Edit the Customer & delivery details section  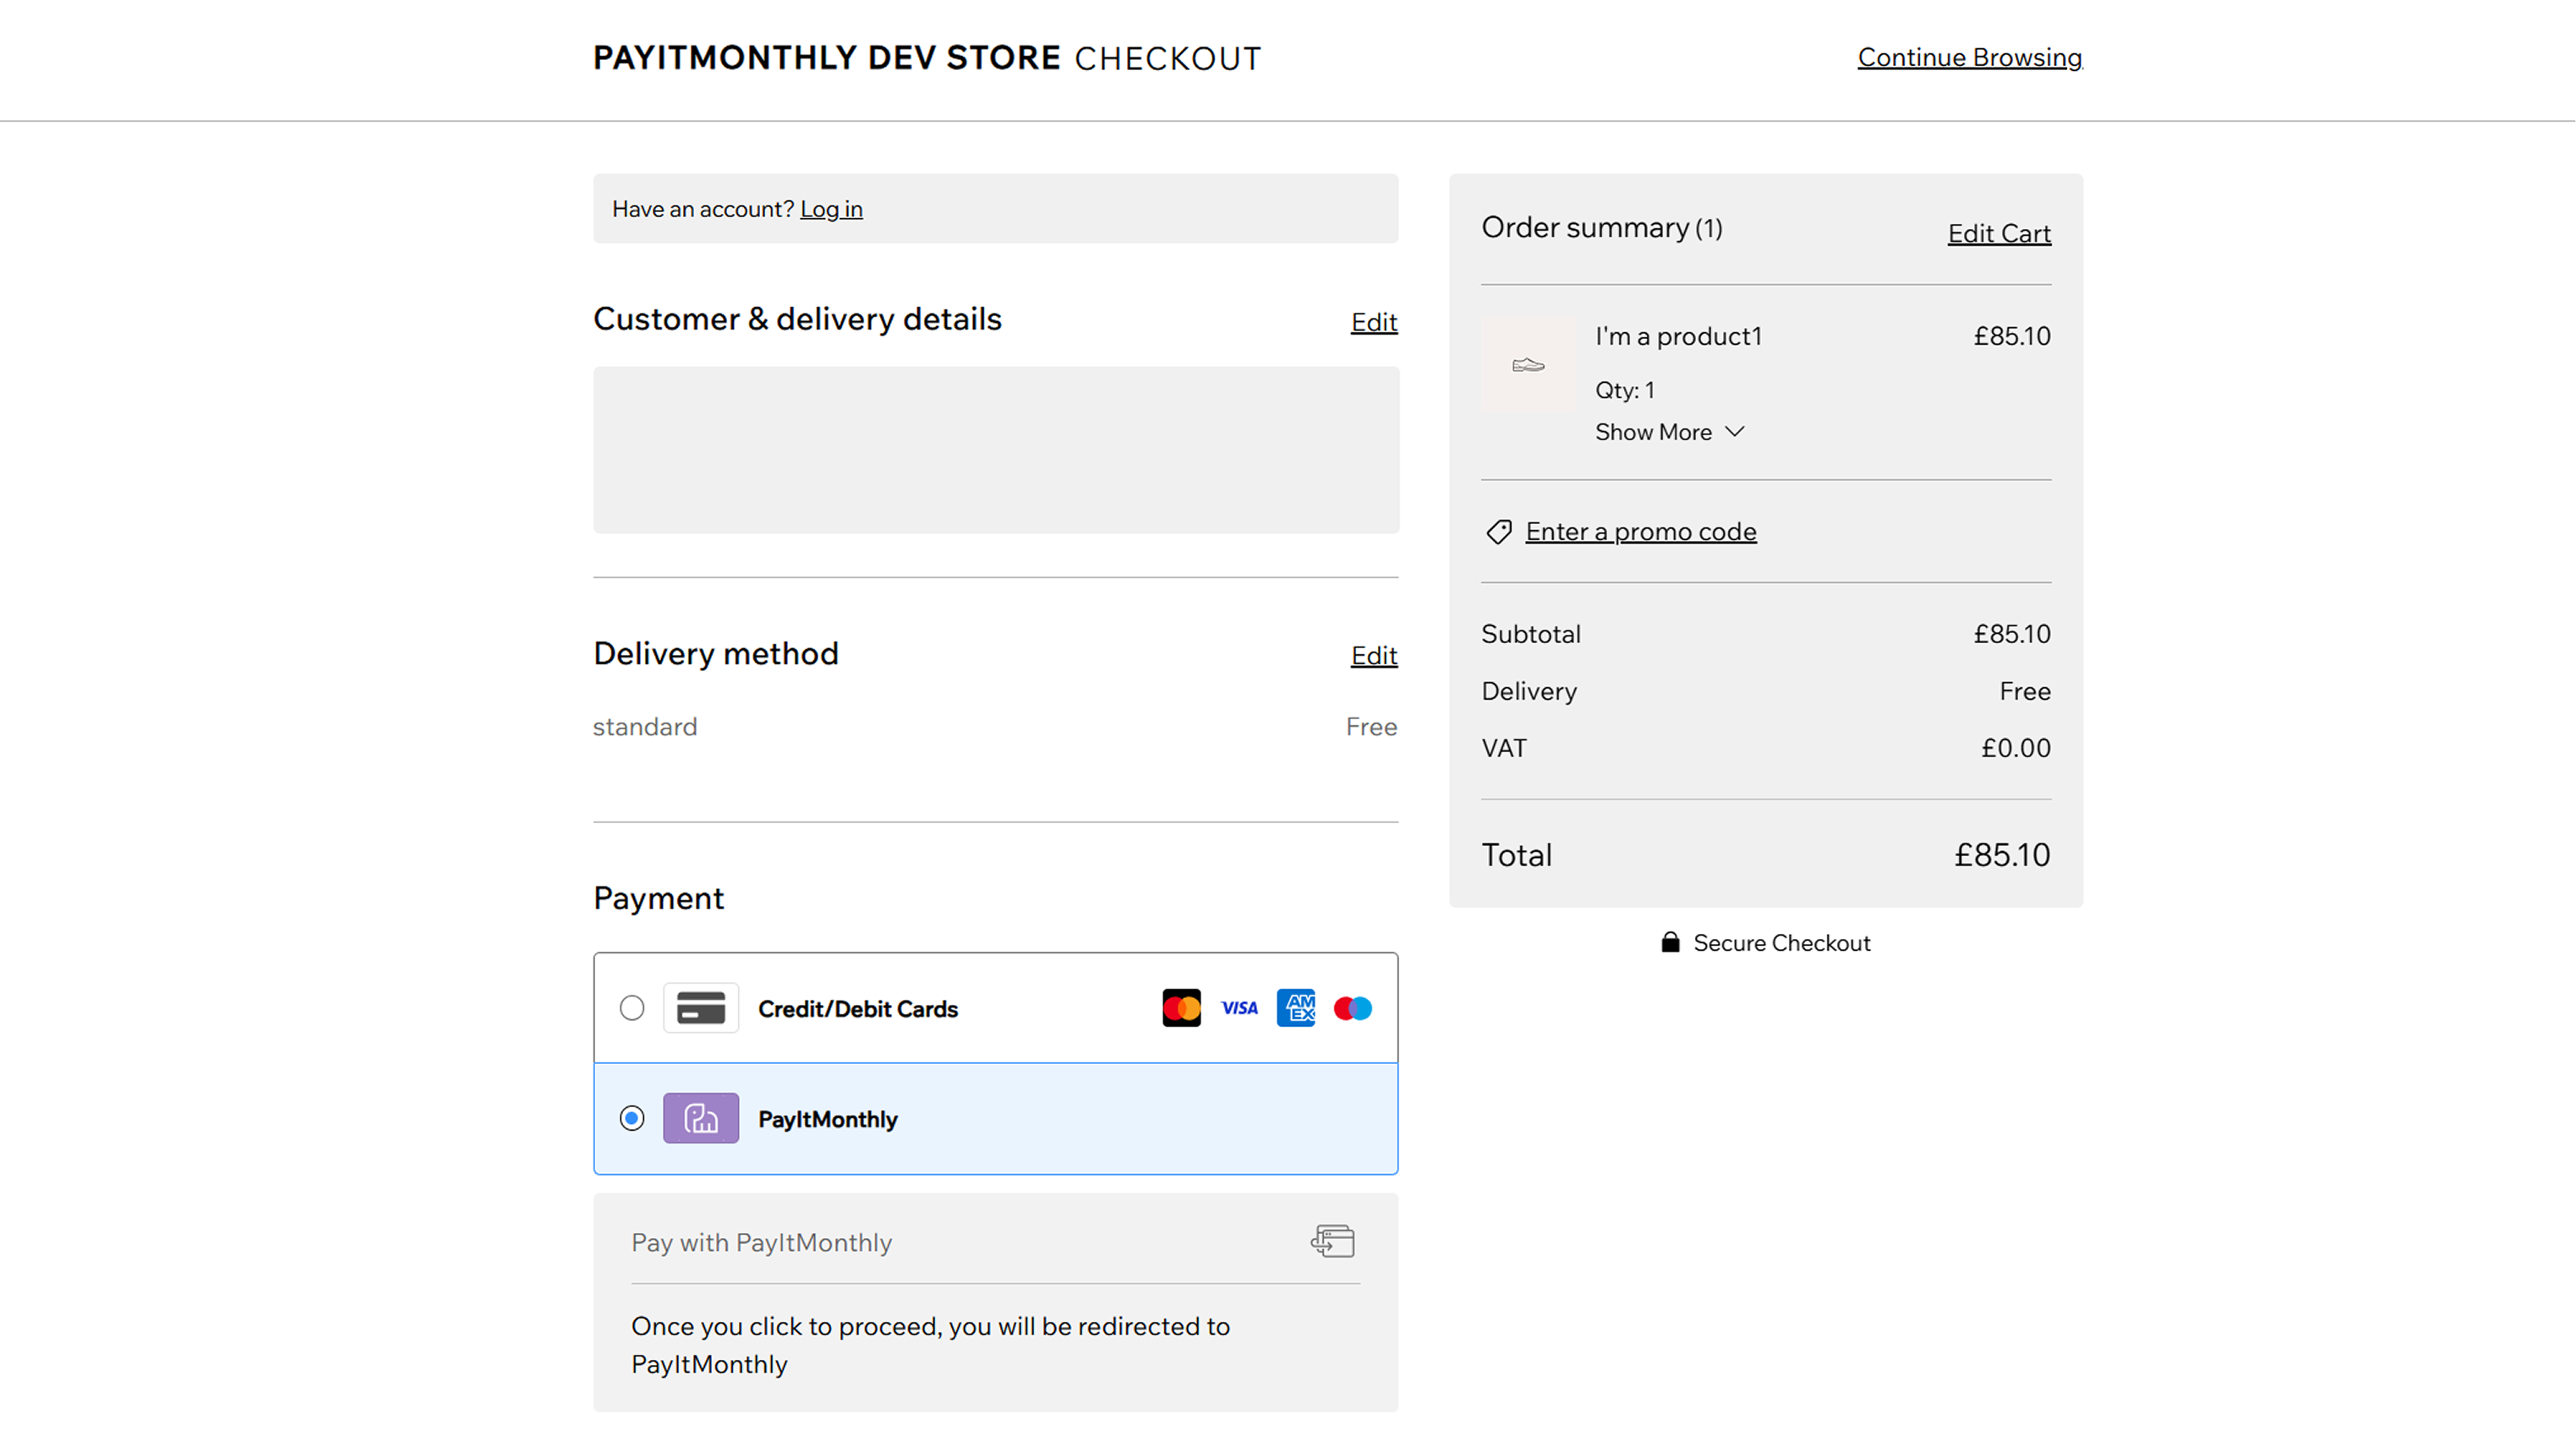coord(1374,322)
